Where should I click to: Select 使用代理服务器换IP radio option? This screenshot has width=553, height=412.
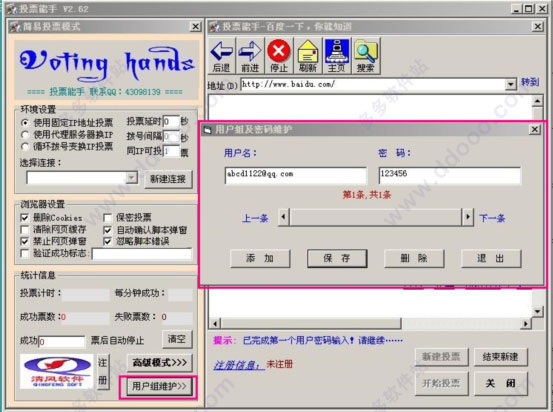tap(25, 135)
